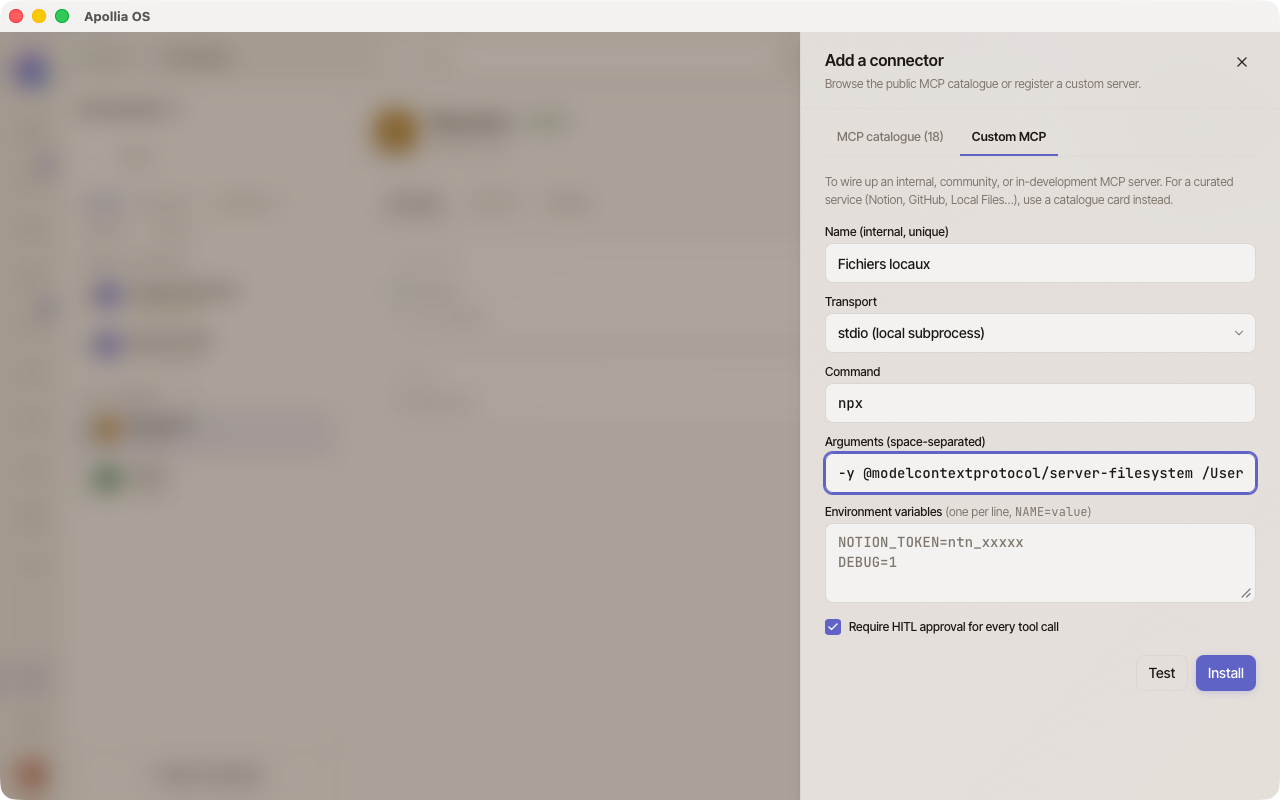Click the Add a connector heading
Viewport: 1280px width, 800px height.
[884, 61]
